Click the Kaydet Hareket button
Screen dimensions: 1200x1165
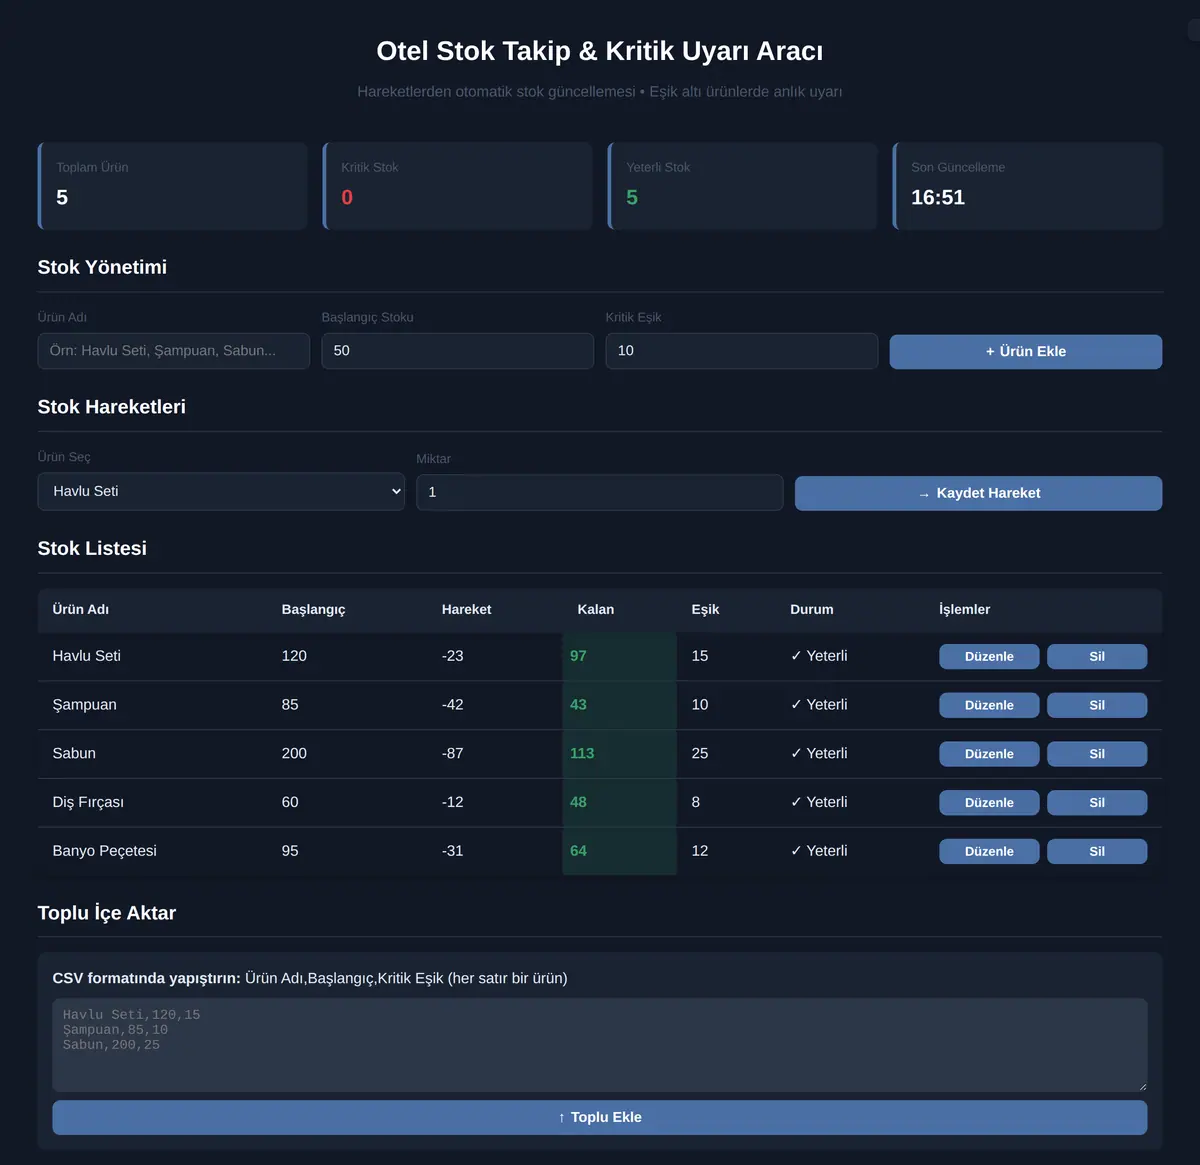978,493
